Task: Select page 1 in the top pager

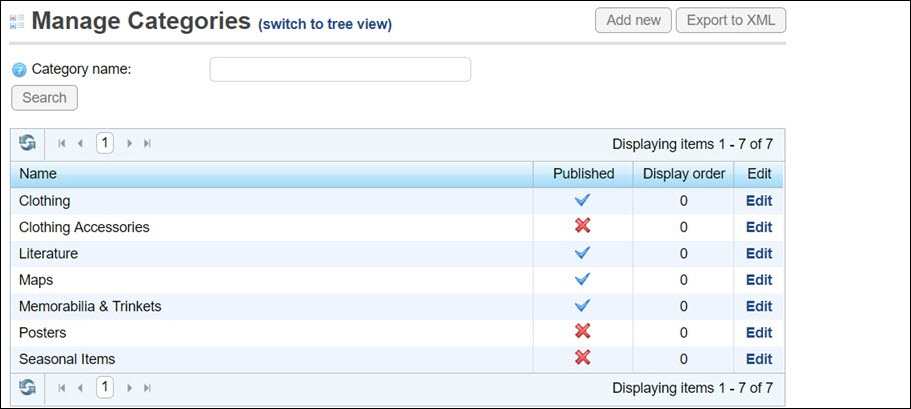Action: [105, 144]
